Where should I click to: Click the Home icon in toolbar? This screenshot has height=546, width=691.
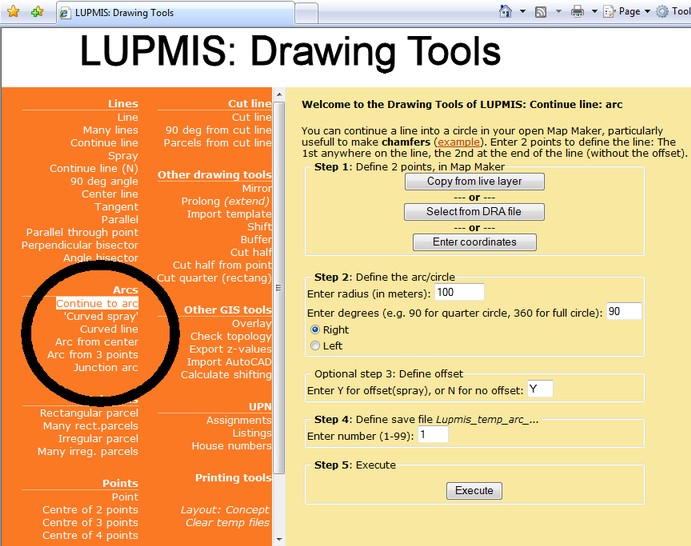(506, 12)
